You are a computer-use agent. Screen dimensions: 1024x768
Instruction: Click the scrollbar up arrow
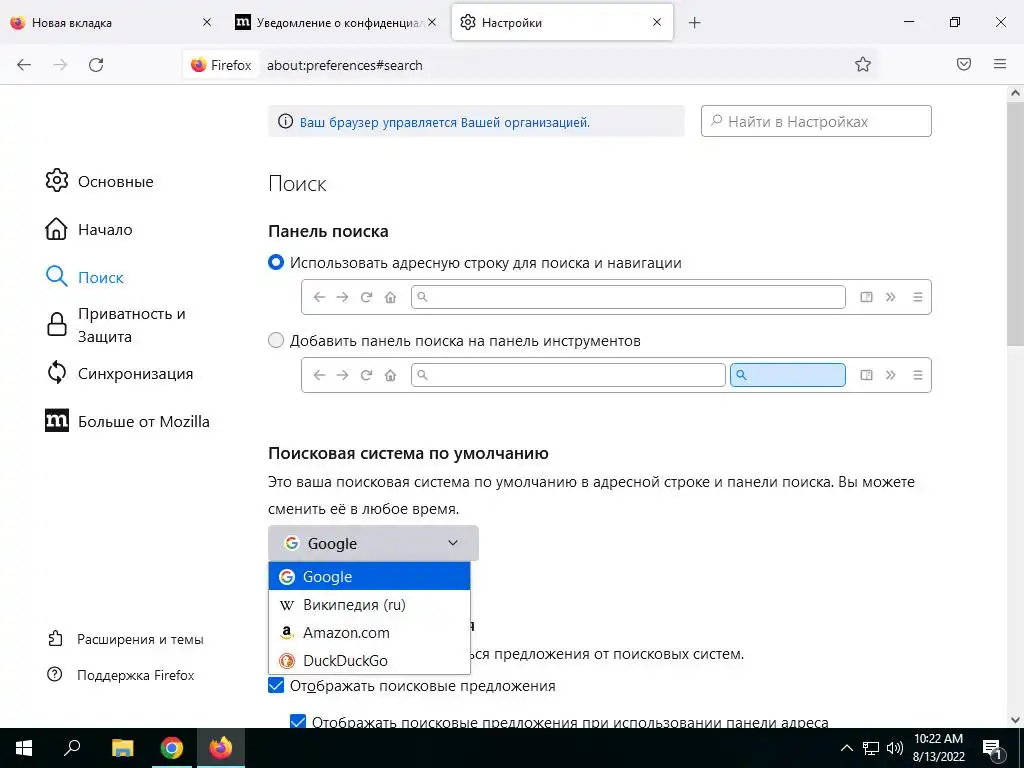[x=1015, y=93]
